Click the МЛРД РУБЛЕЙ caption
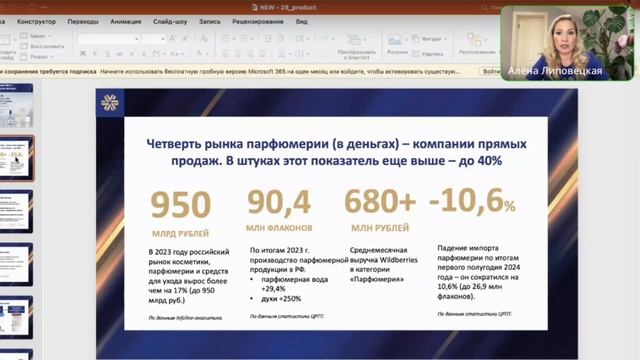Image resolution: width=640 pixels, height=360 pixels. (180, 233)
